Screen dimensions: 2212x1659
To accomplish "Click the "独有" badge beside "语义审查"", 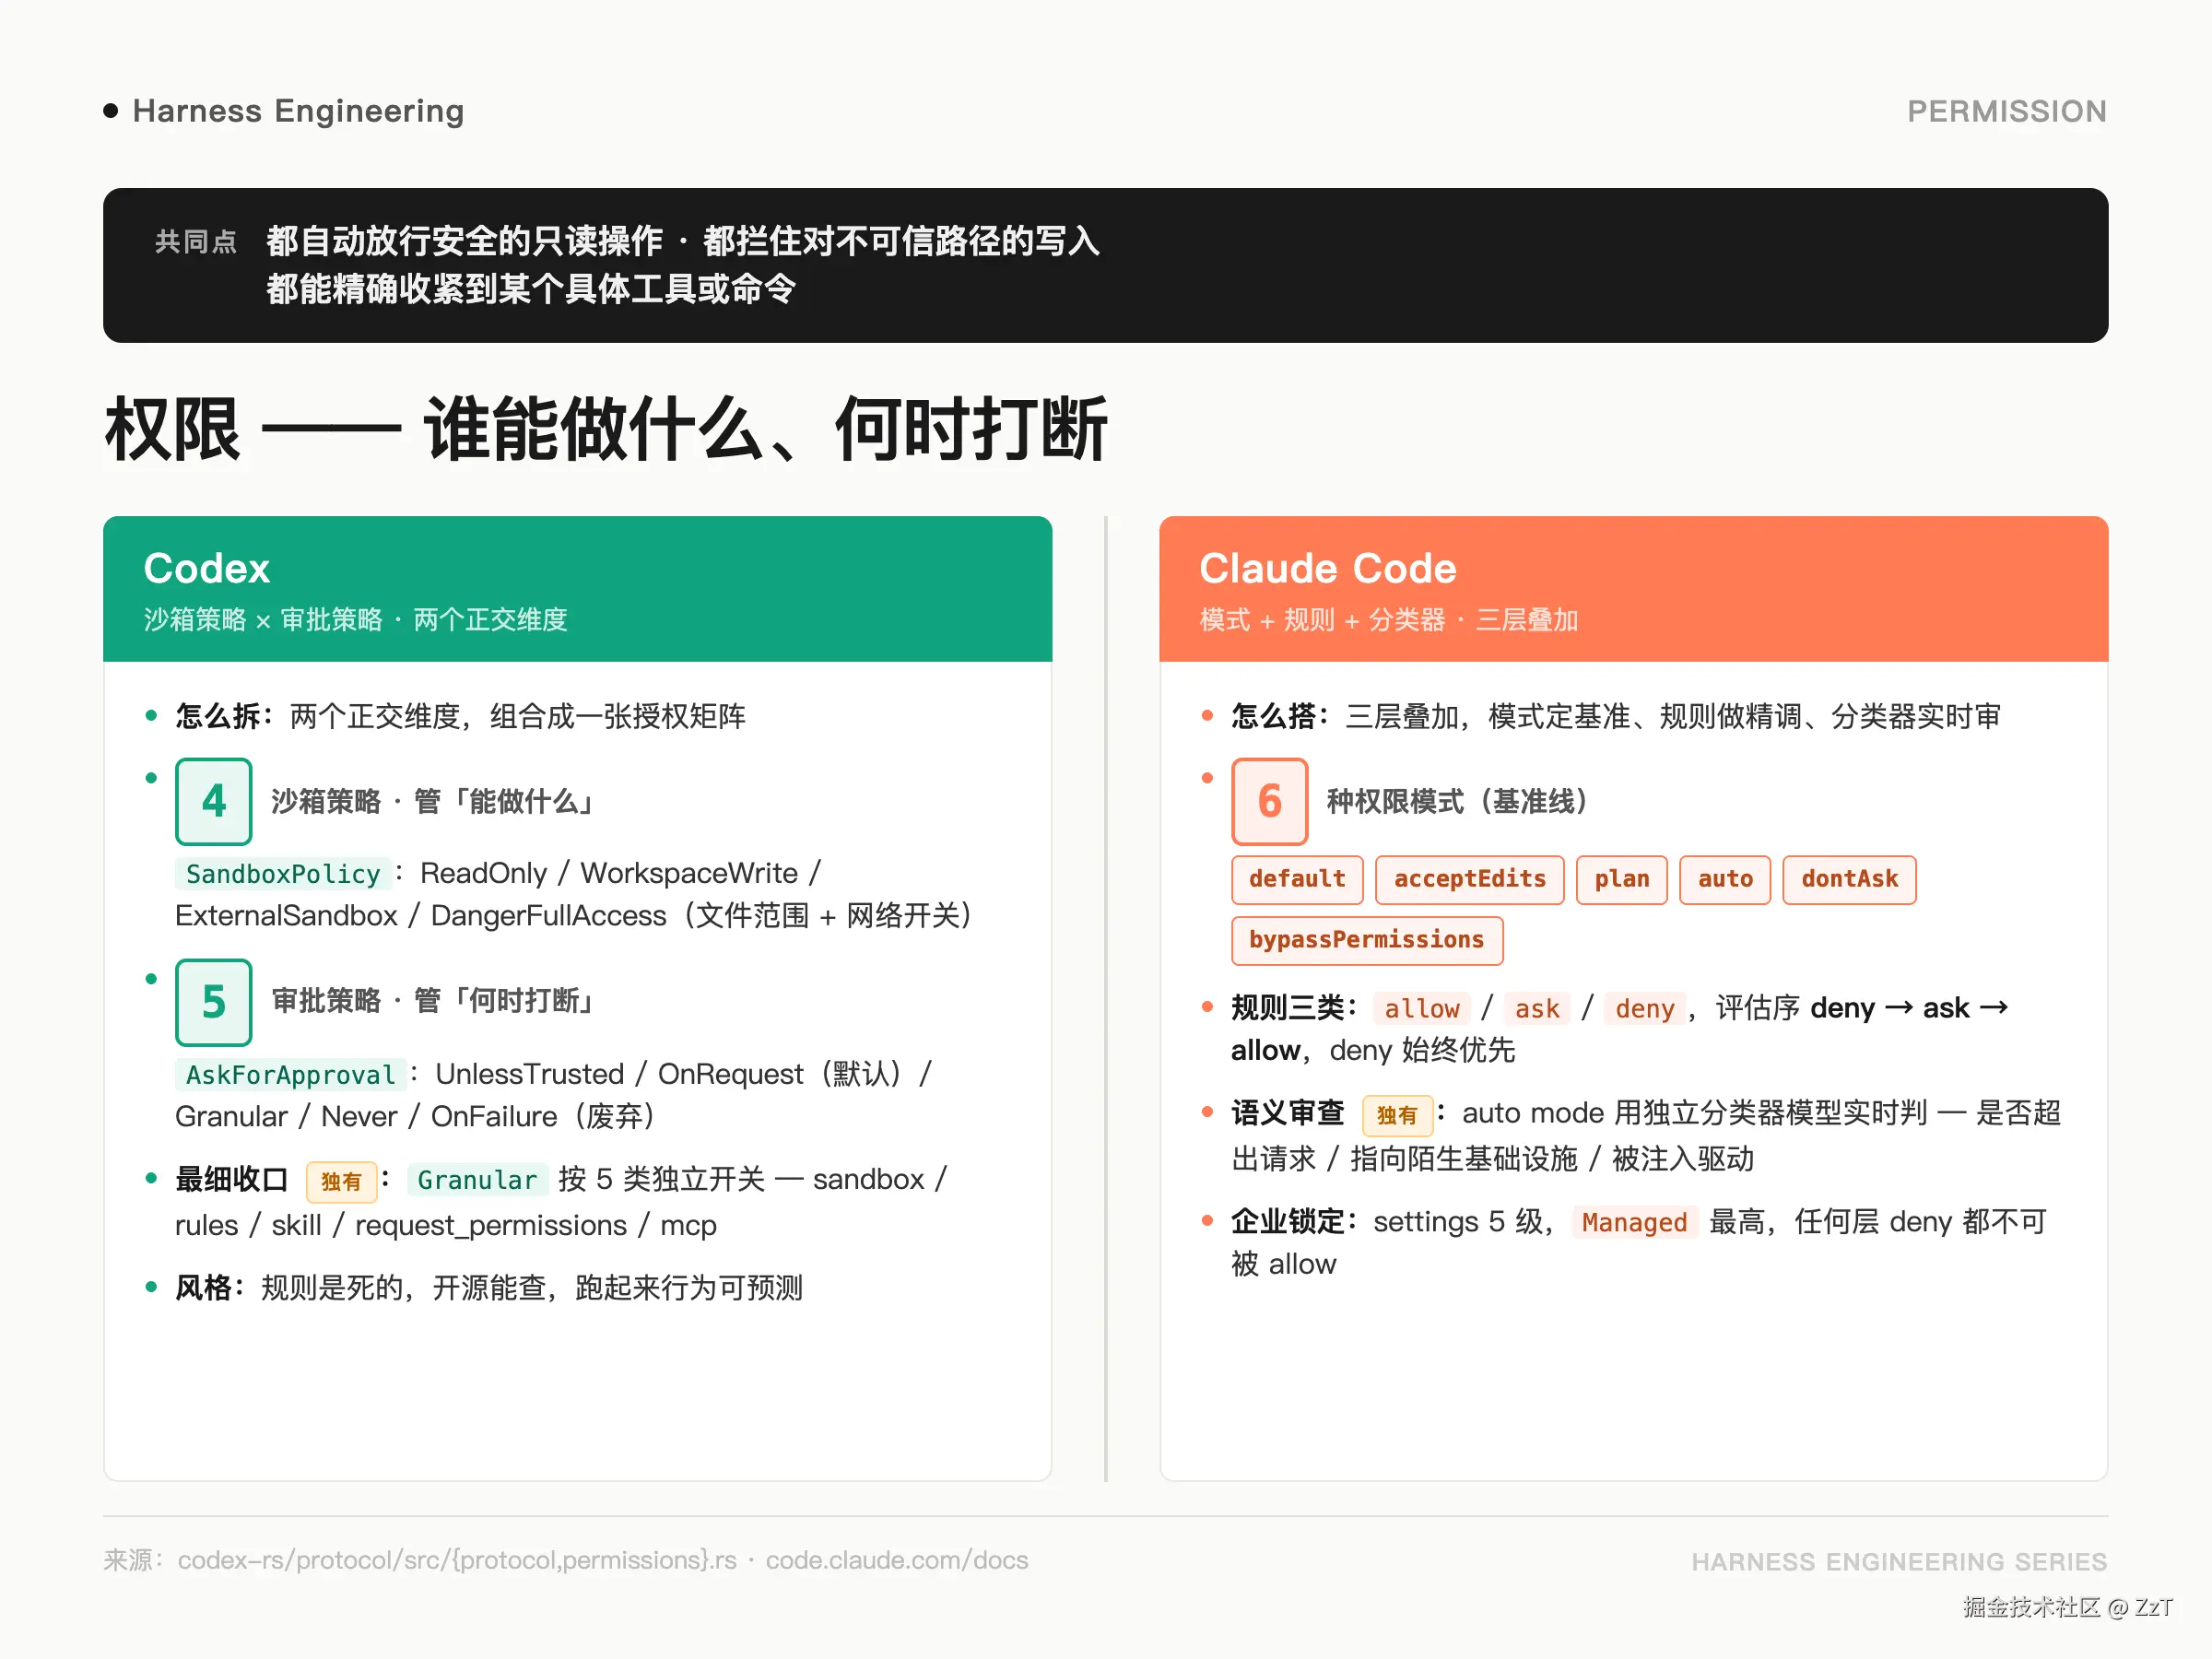I will point(1397,1115).
